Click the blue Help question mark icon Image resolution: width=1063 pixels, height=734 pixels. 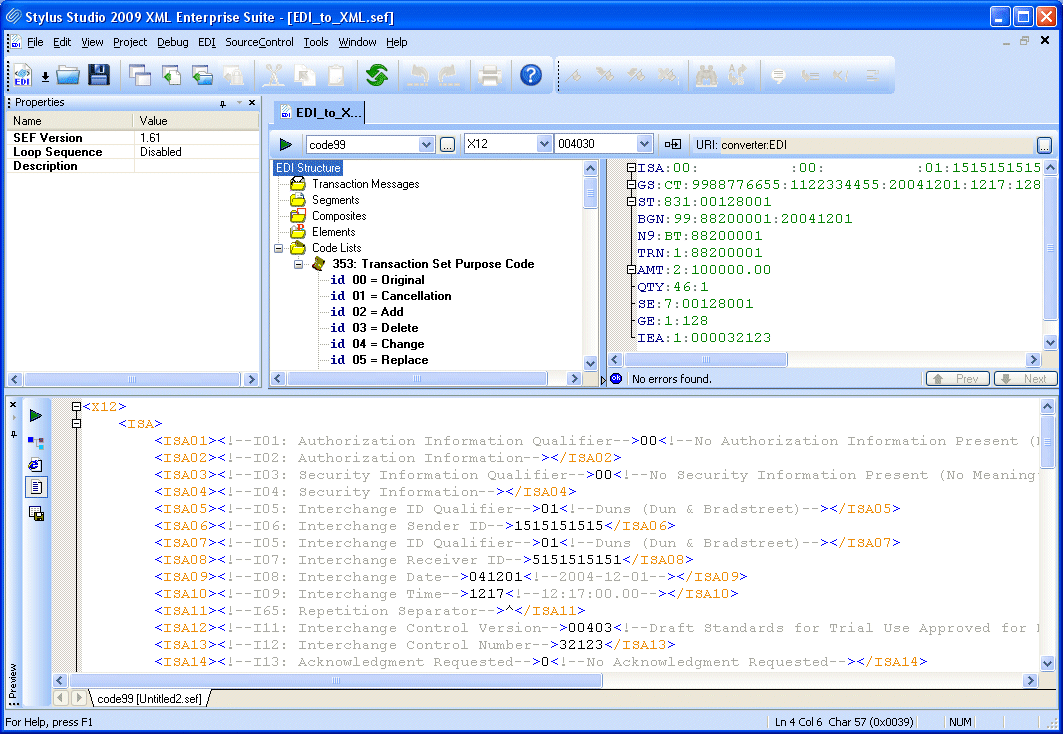(531, 75)
